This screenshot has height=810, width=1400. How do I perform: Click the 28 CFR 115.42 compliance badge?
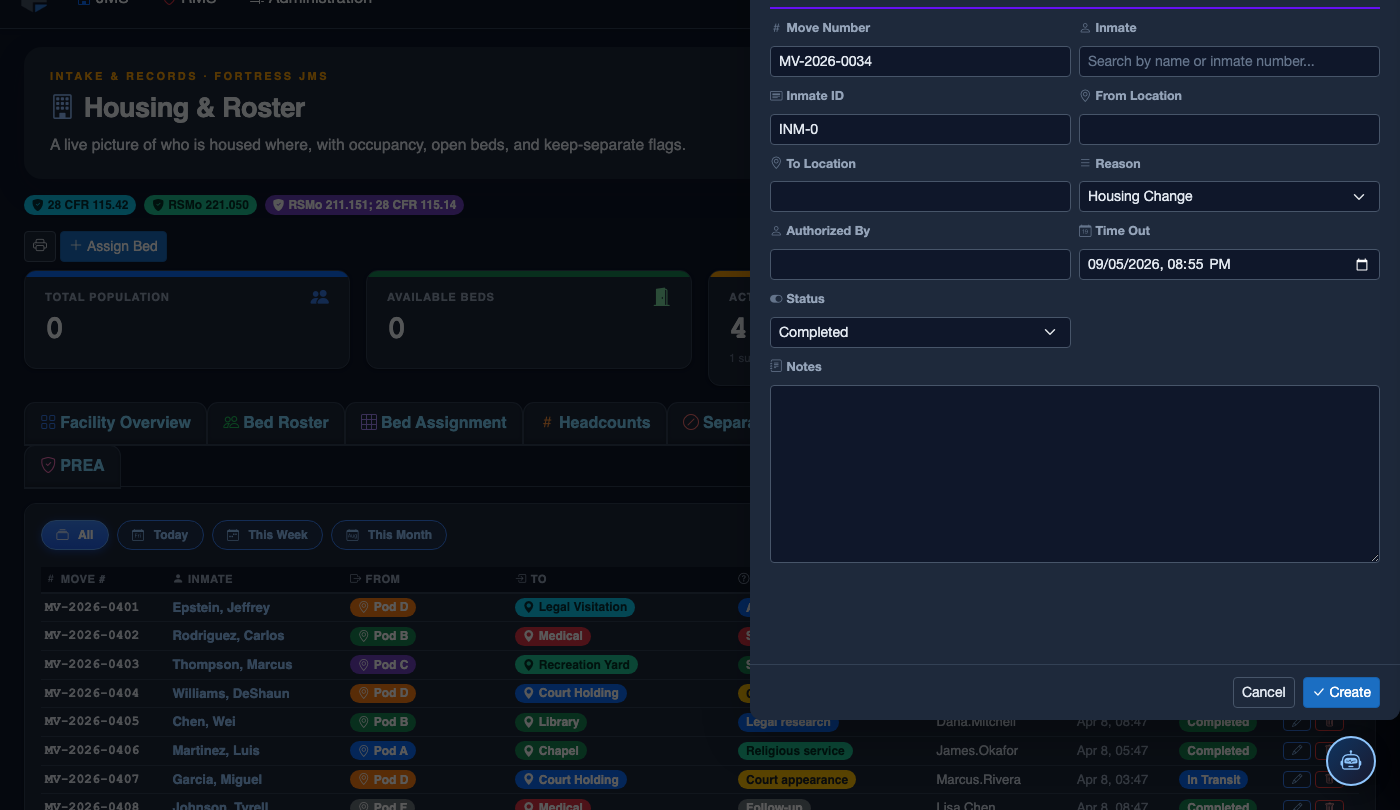pos(81,205)
